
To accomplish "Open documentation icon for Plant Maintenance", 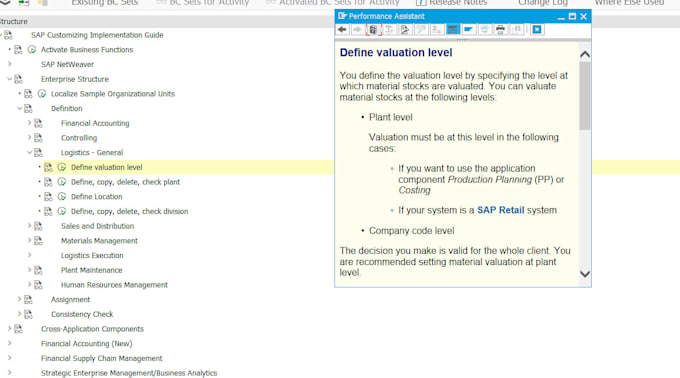I will [38, 270].
